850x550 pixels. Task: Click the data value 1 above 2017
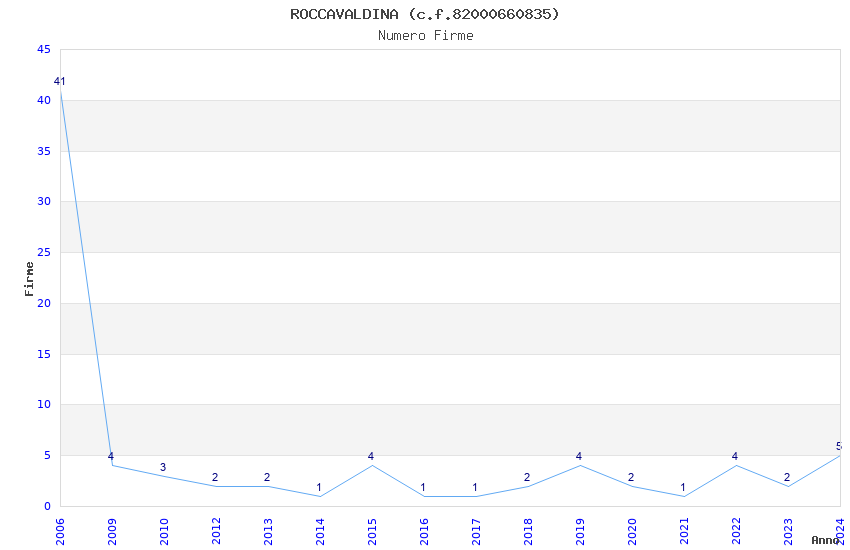[475, 488]
